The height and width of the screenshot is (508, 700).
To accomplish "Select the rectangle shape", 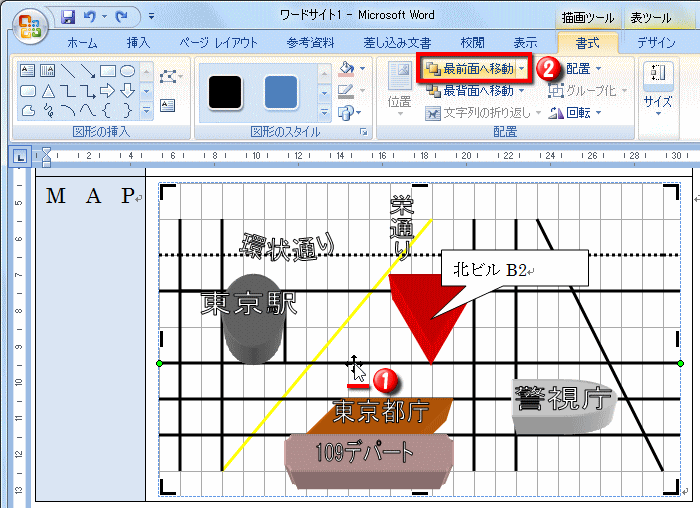I will 108,71.
